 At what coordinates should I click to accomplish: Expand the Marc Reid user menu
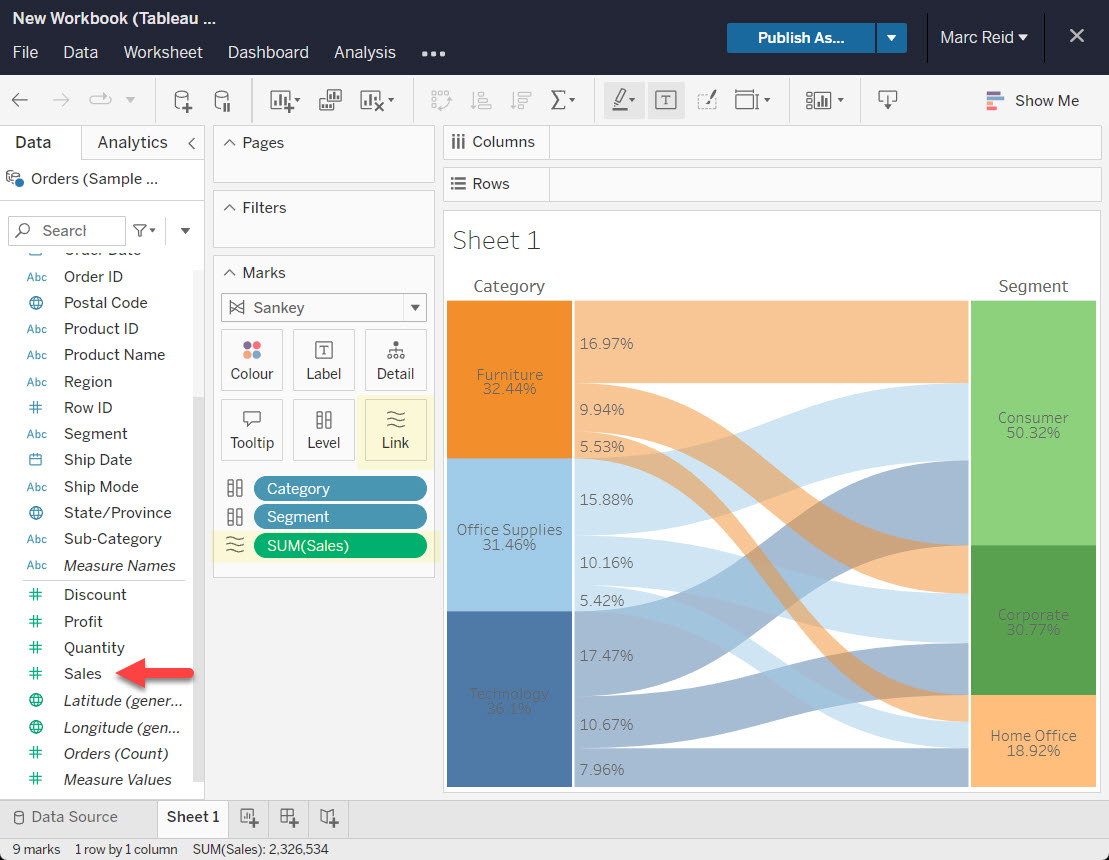click(x=984, y=38)
